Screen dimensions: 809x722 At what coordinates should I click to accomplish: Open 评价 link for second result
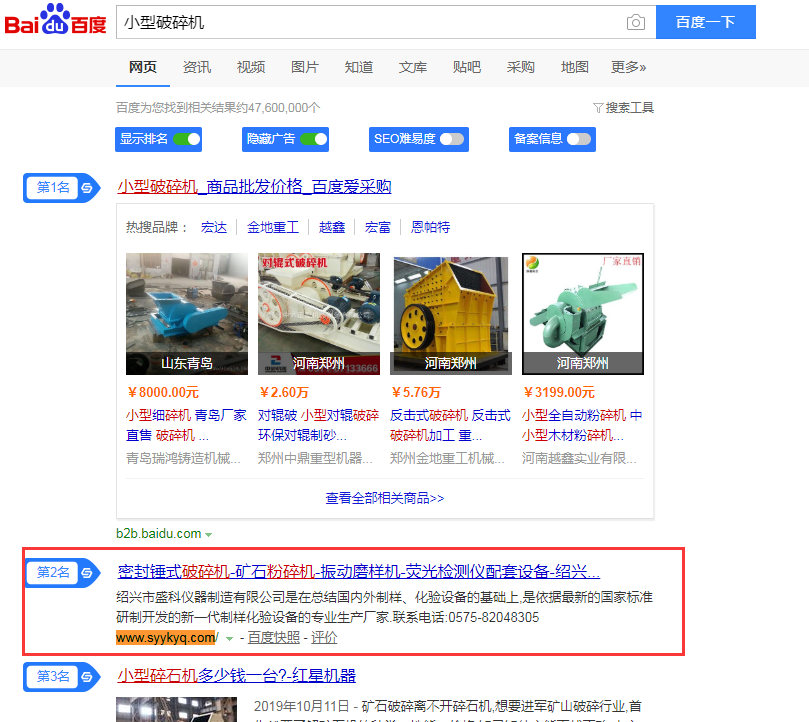(324, 638)
